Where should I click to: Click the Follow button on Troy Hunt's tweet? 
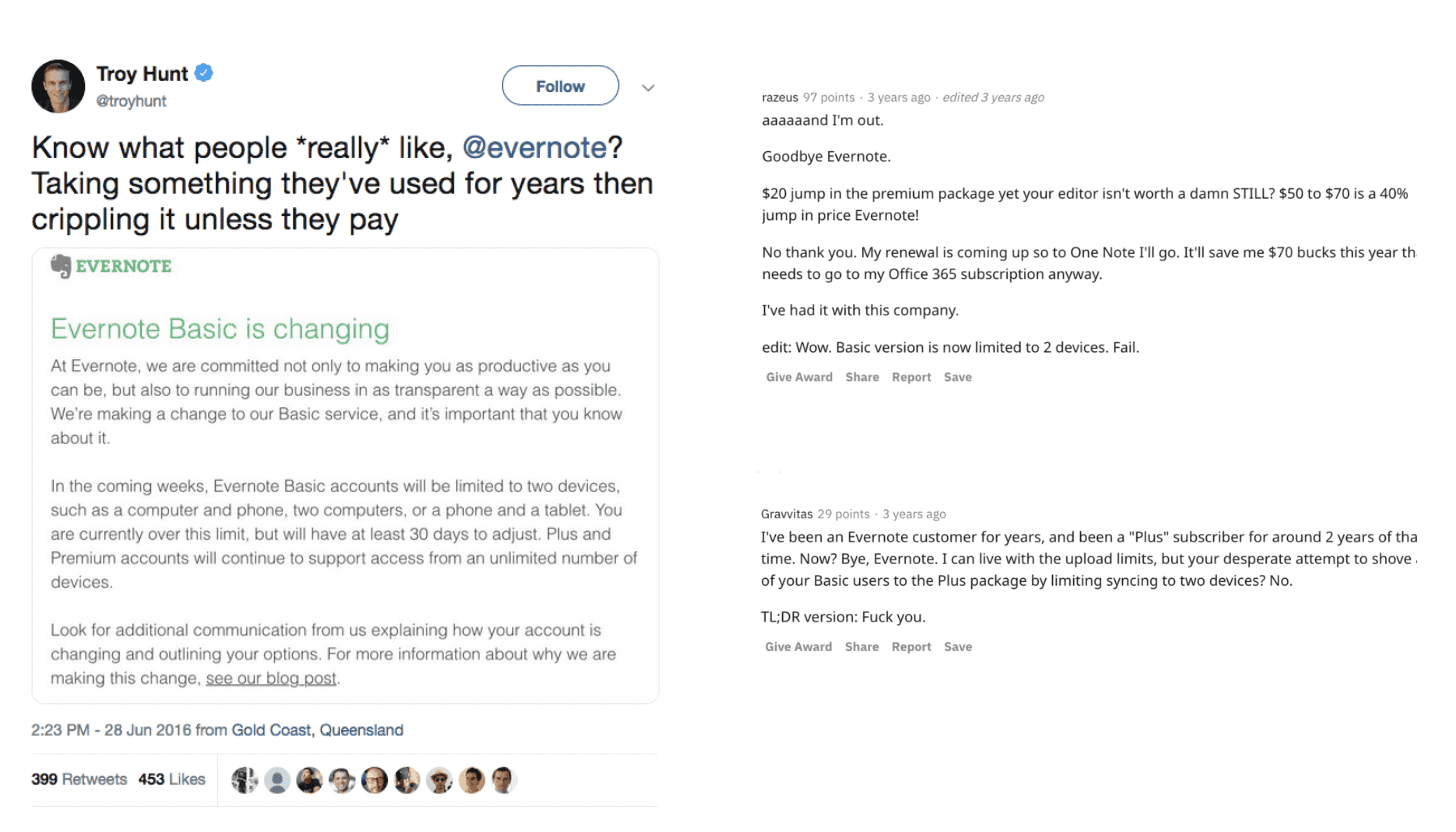[x=560, y=86]
